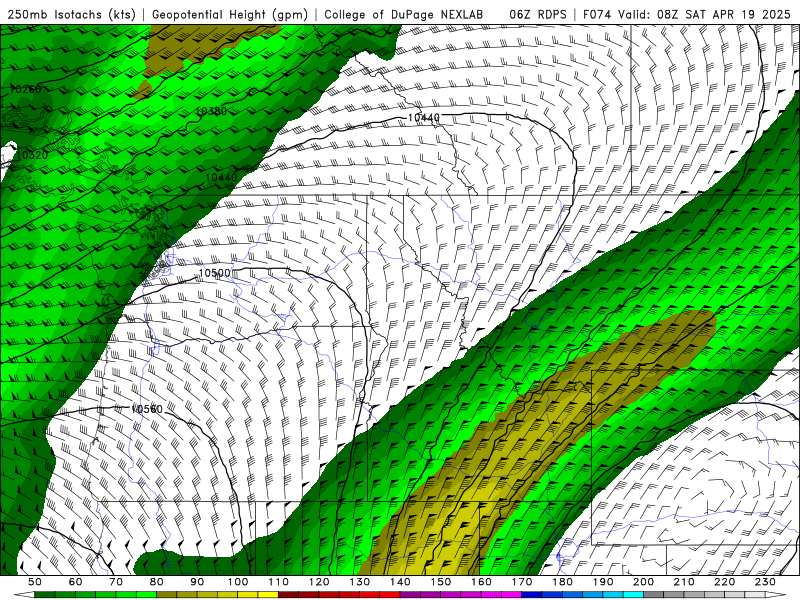Click the "90" color bar label

coord(197,582)
